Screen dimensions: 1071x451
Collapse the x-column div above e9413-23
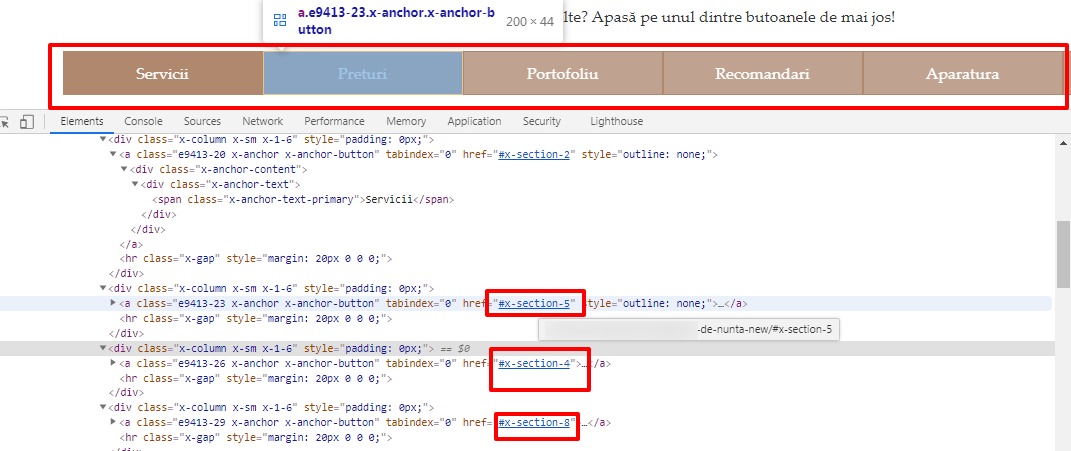(x=103, y=288)
